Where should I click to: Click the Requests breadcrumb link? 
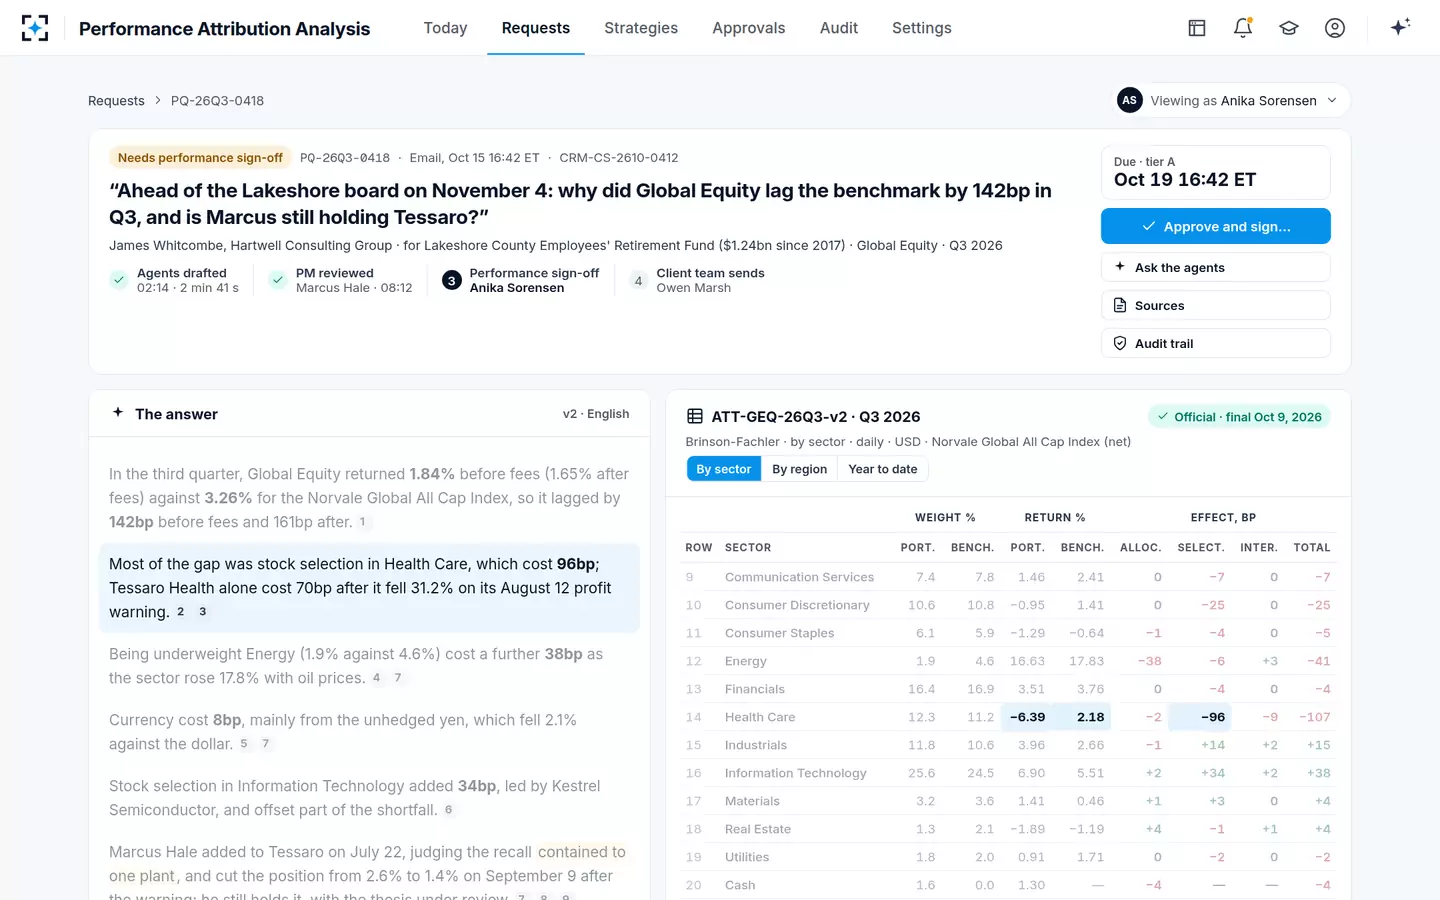coord(116,101)
